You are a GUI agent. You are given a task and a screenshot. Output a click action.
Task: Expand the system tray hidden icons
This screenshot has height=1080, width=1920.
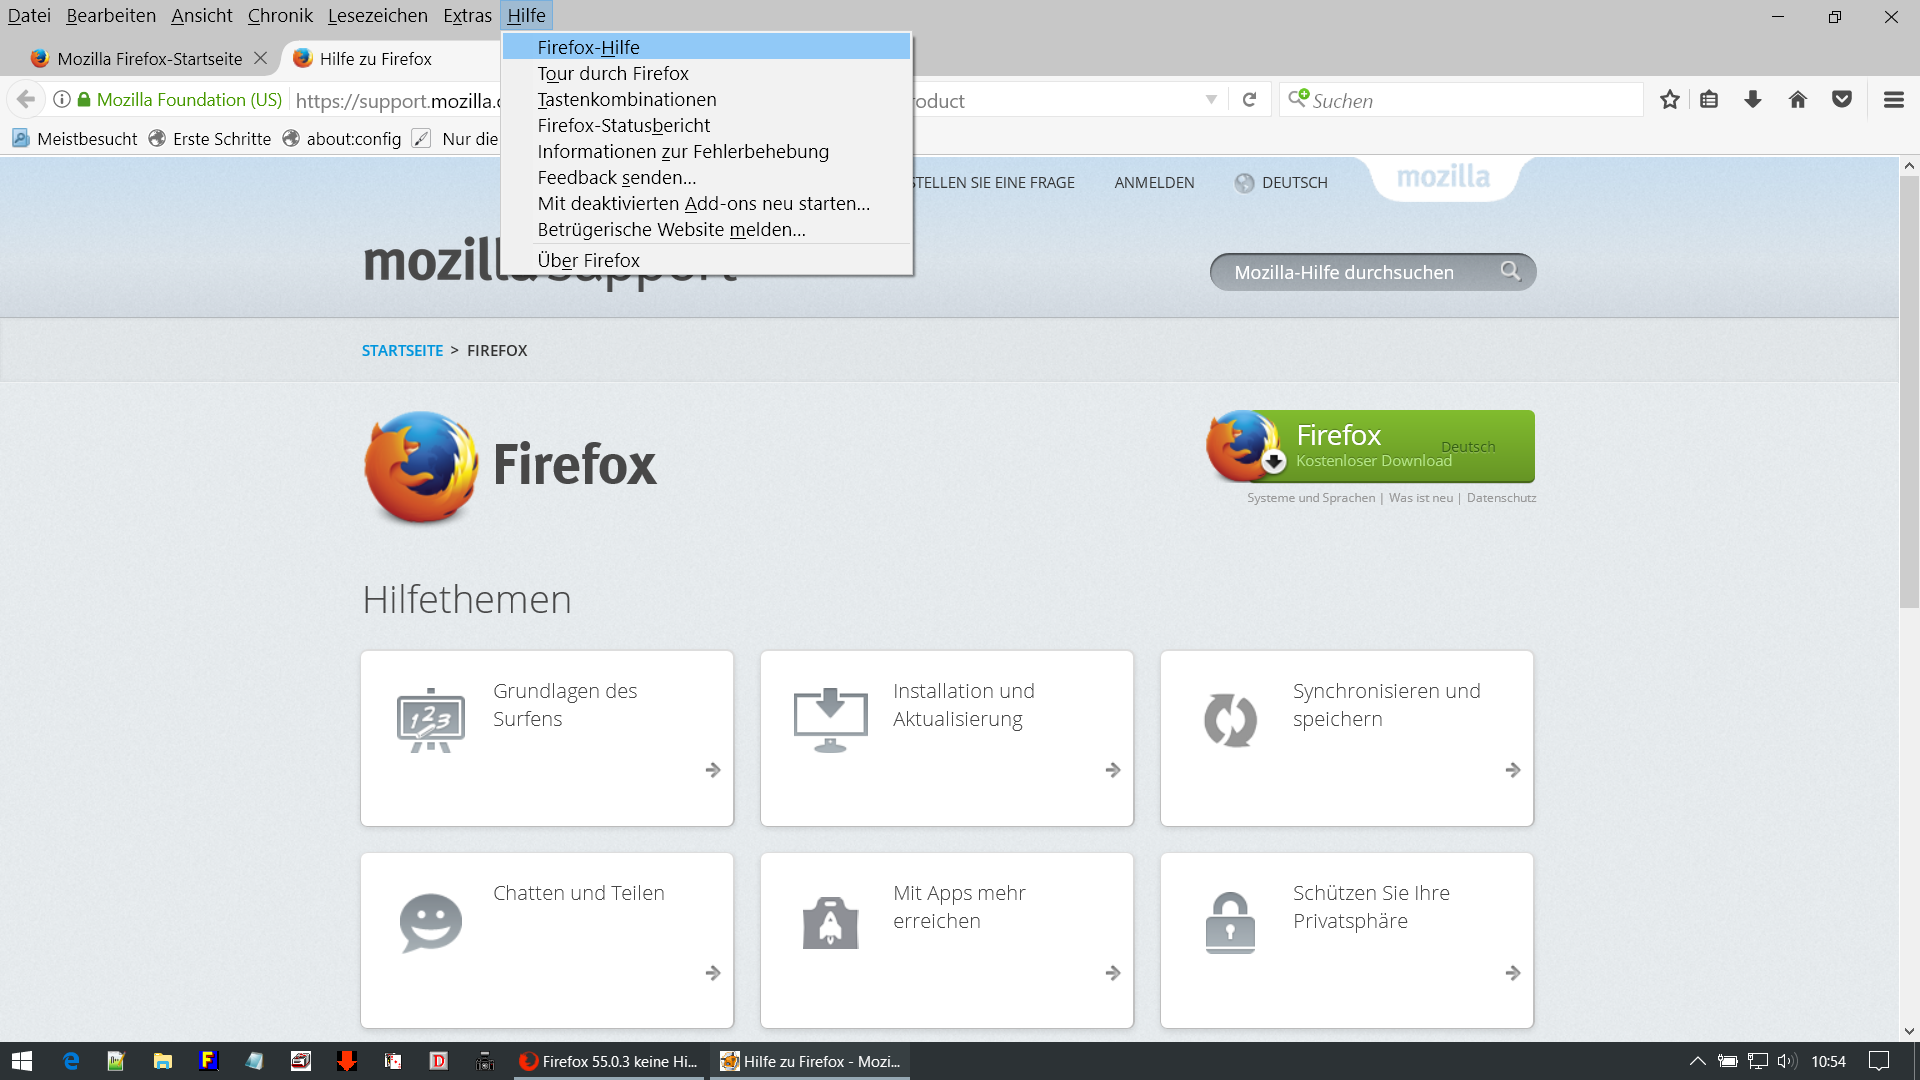point(1697,1061)
